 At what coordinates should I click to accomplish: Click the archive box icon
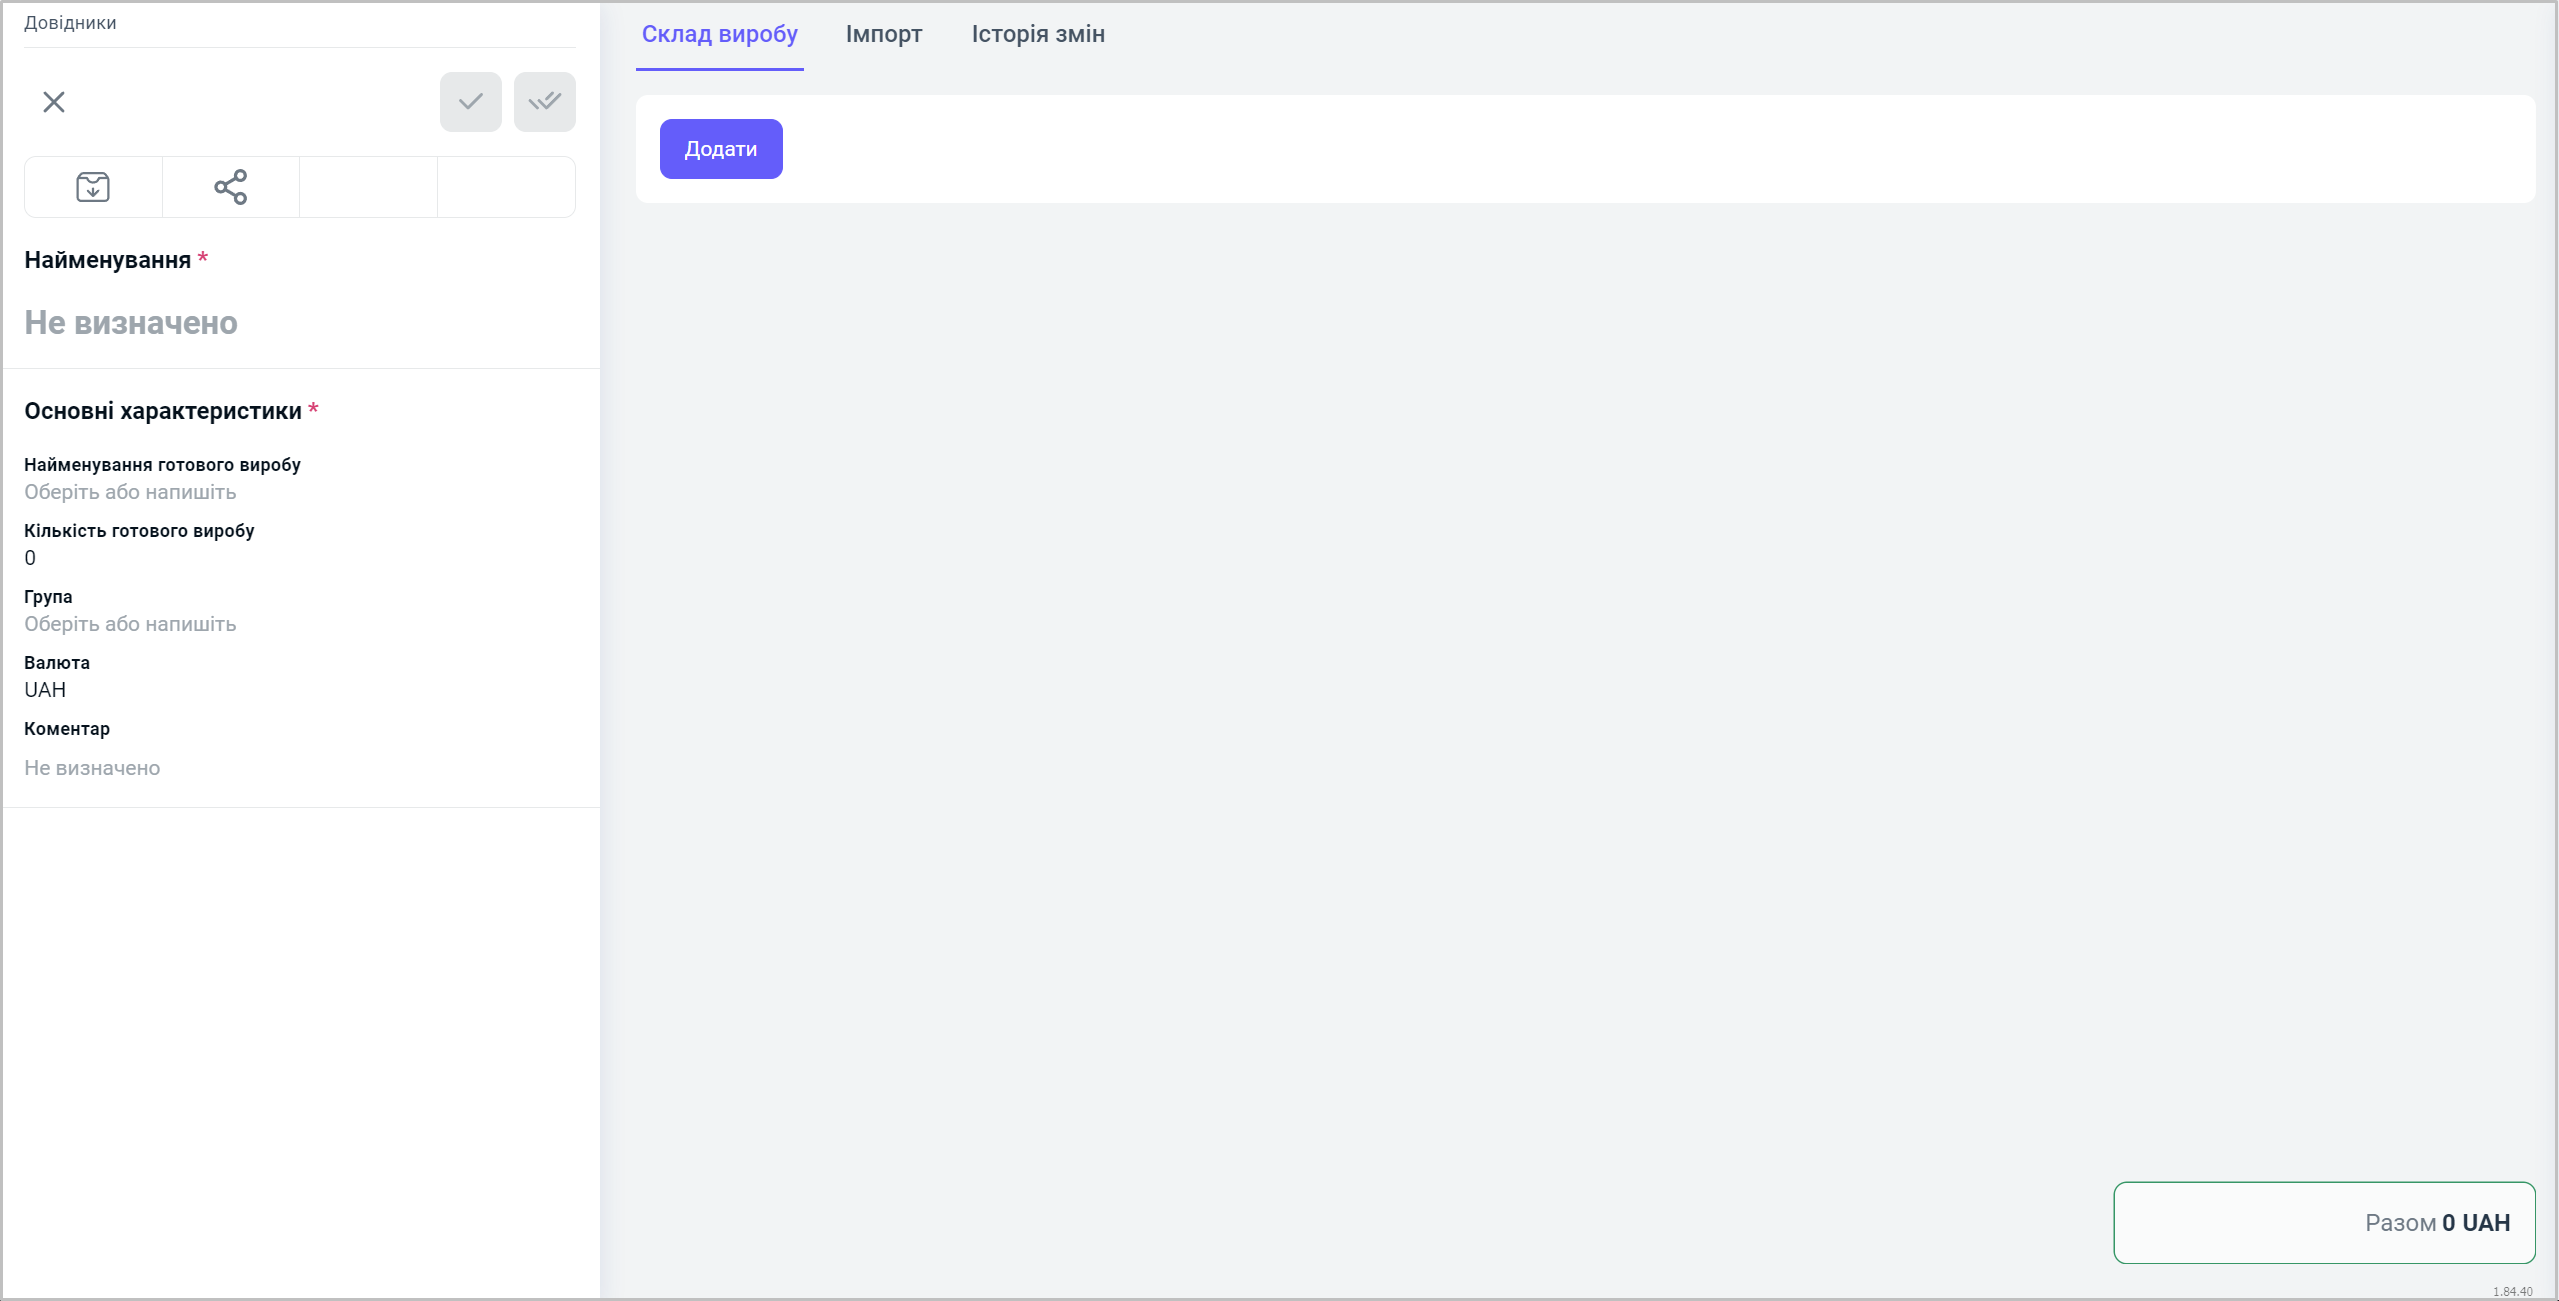point(93,187)
